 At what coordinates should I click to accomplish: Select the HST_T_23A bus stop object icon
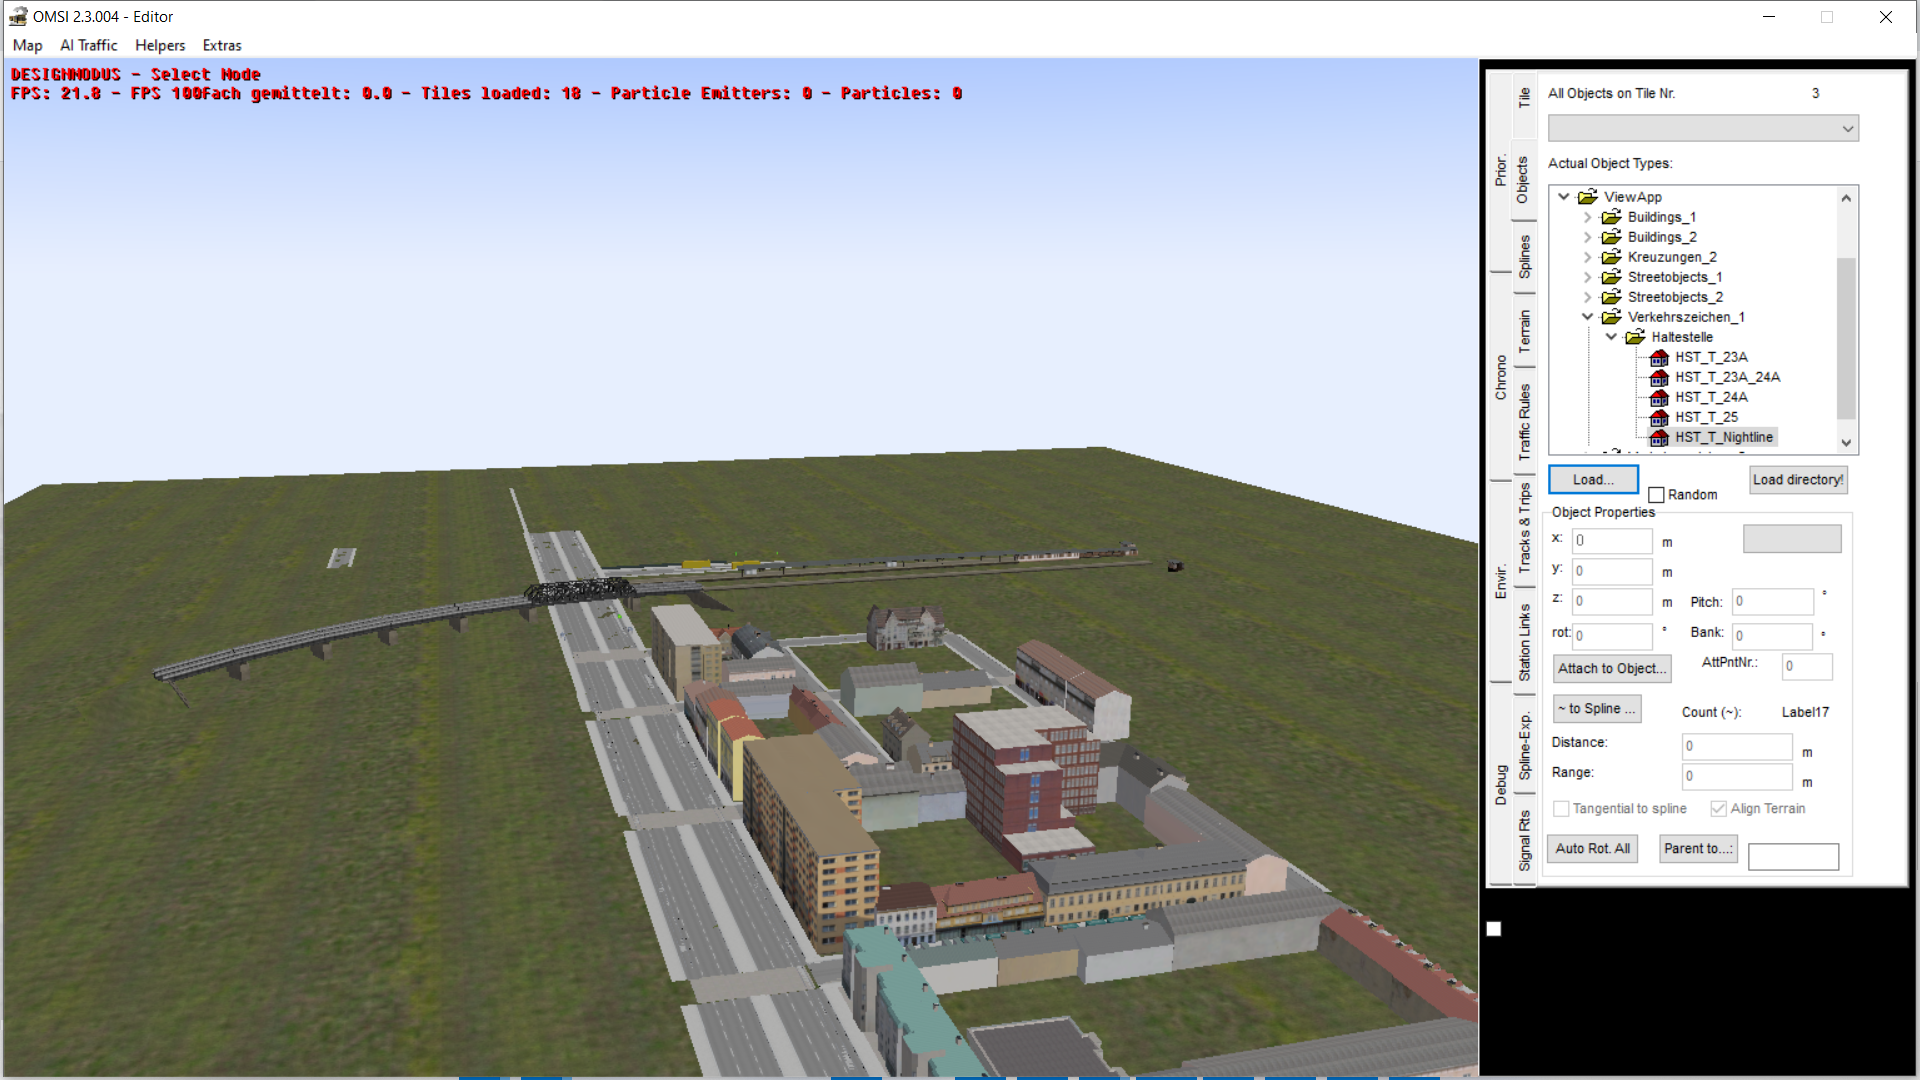[x=1659, y=357]
